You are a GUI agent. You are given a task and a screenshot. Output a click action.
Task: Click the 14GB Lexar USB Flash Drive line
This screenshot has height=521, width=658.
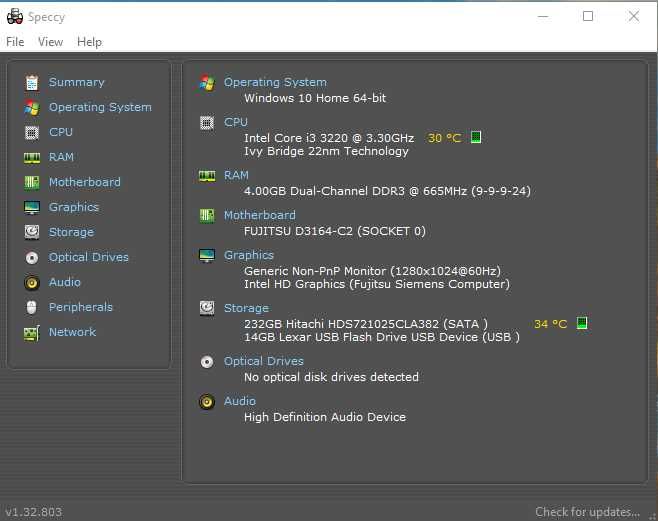click(x=382, y=337)
